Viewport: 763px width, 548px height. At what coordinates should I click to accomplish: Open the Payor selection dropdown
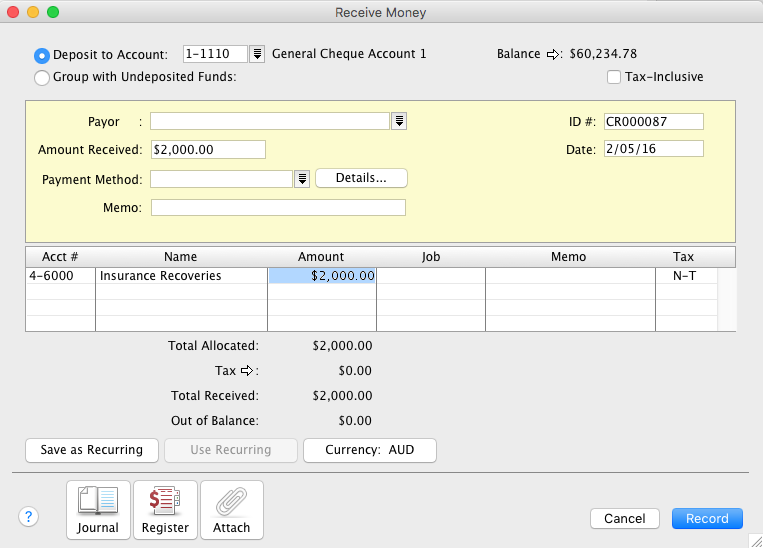coord(400,121)
